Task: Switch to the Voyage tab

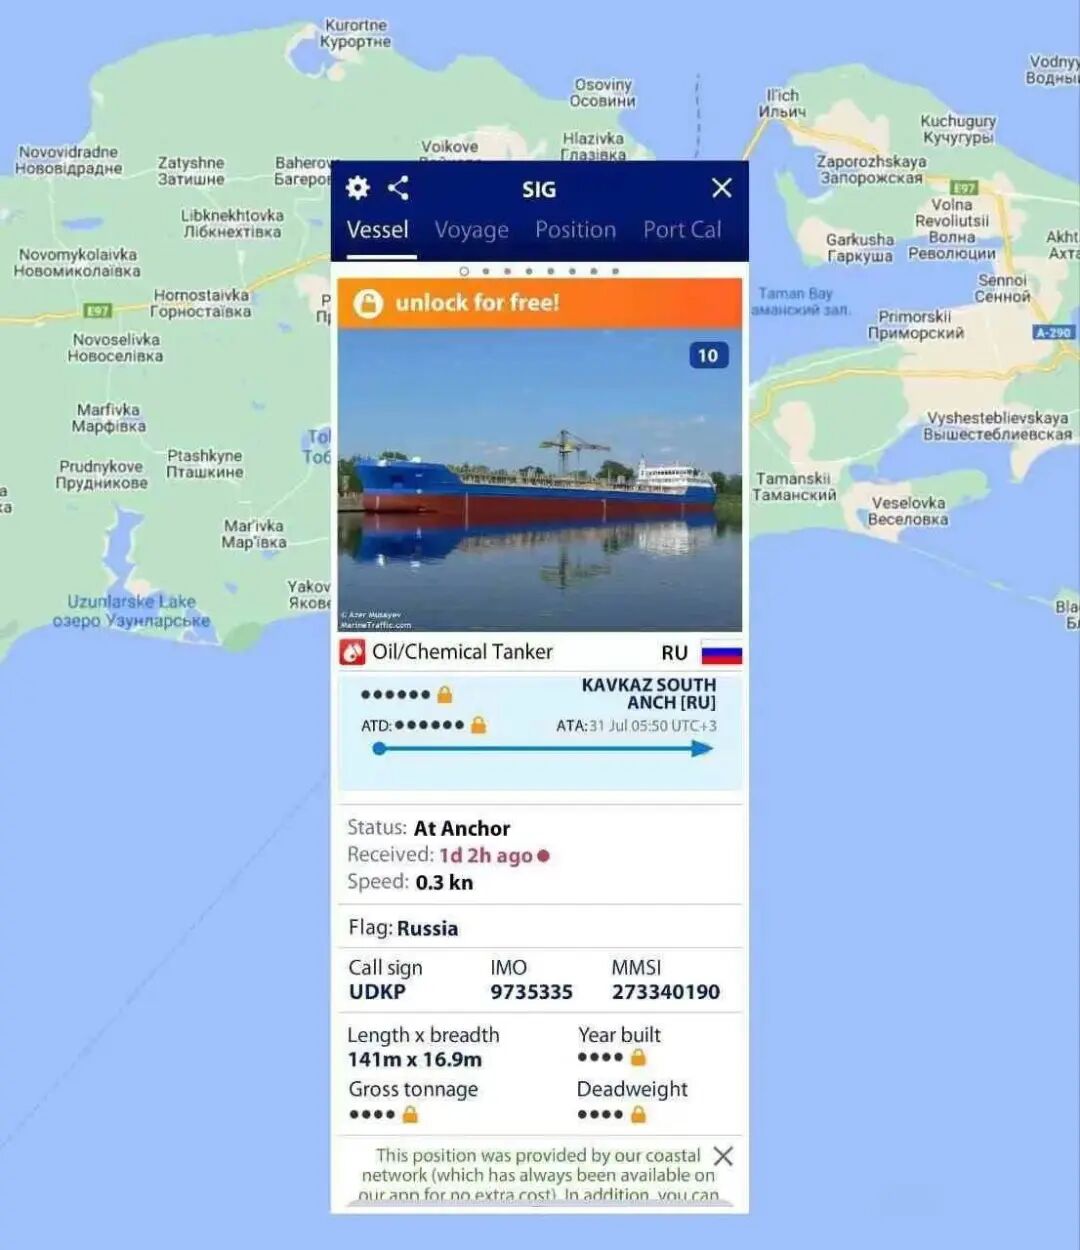Action: click(x=472, y=230)
